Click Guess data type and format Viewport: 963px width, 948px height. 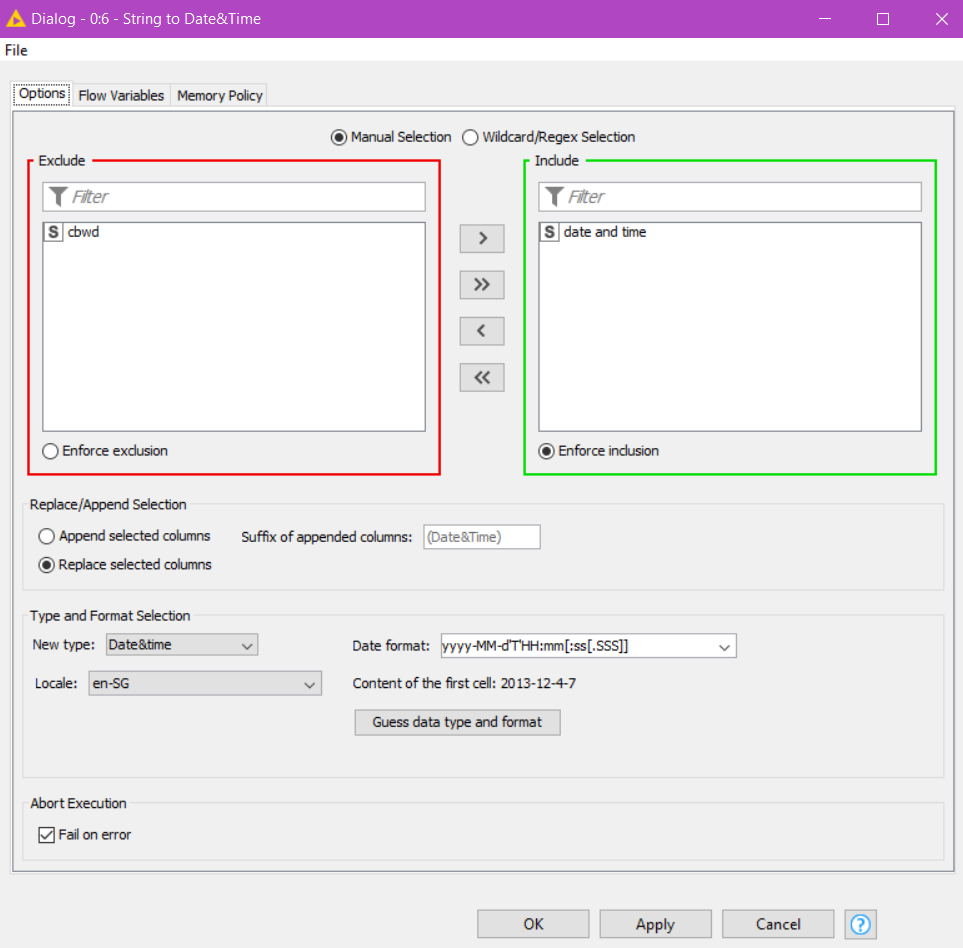pyautogui.click(x=457, y=722)
